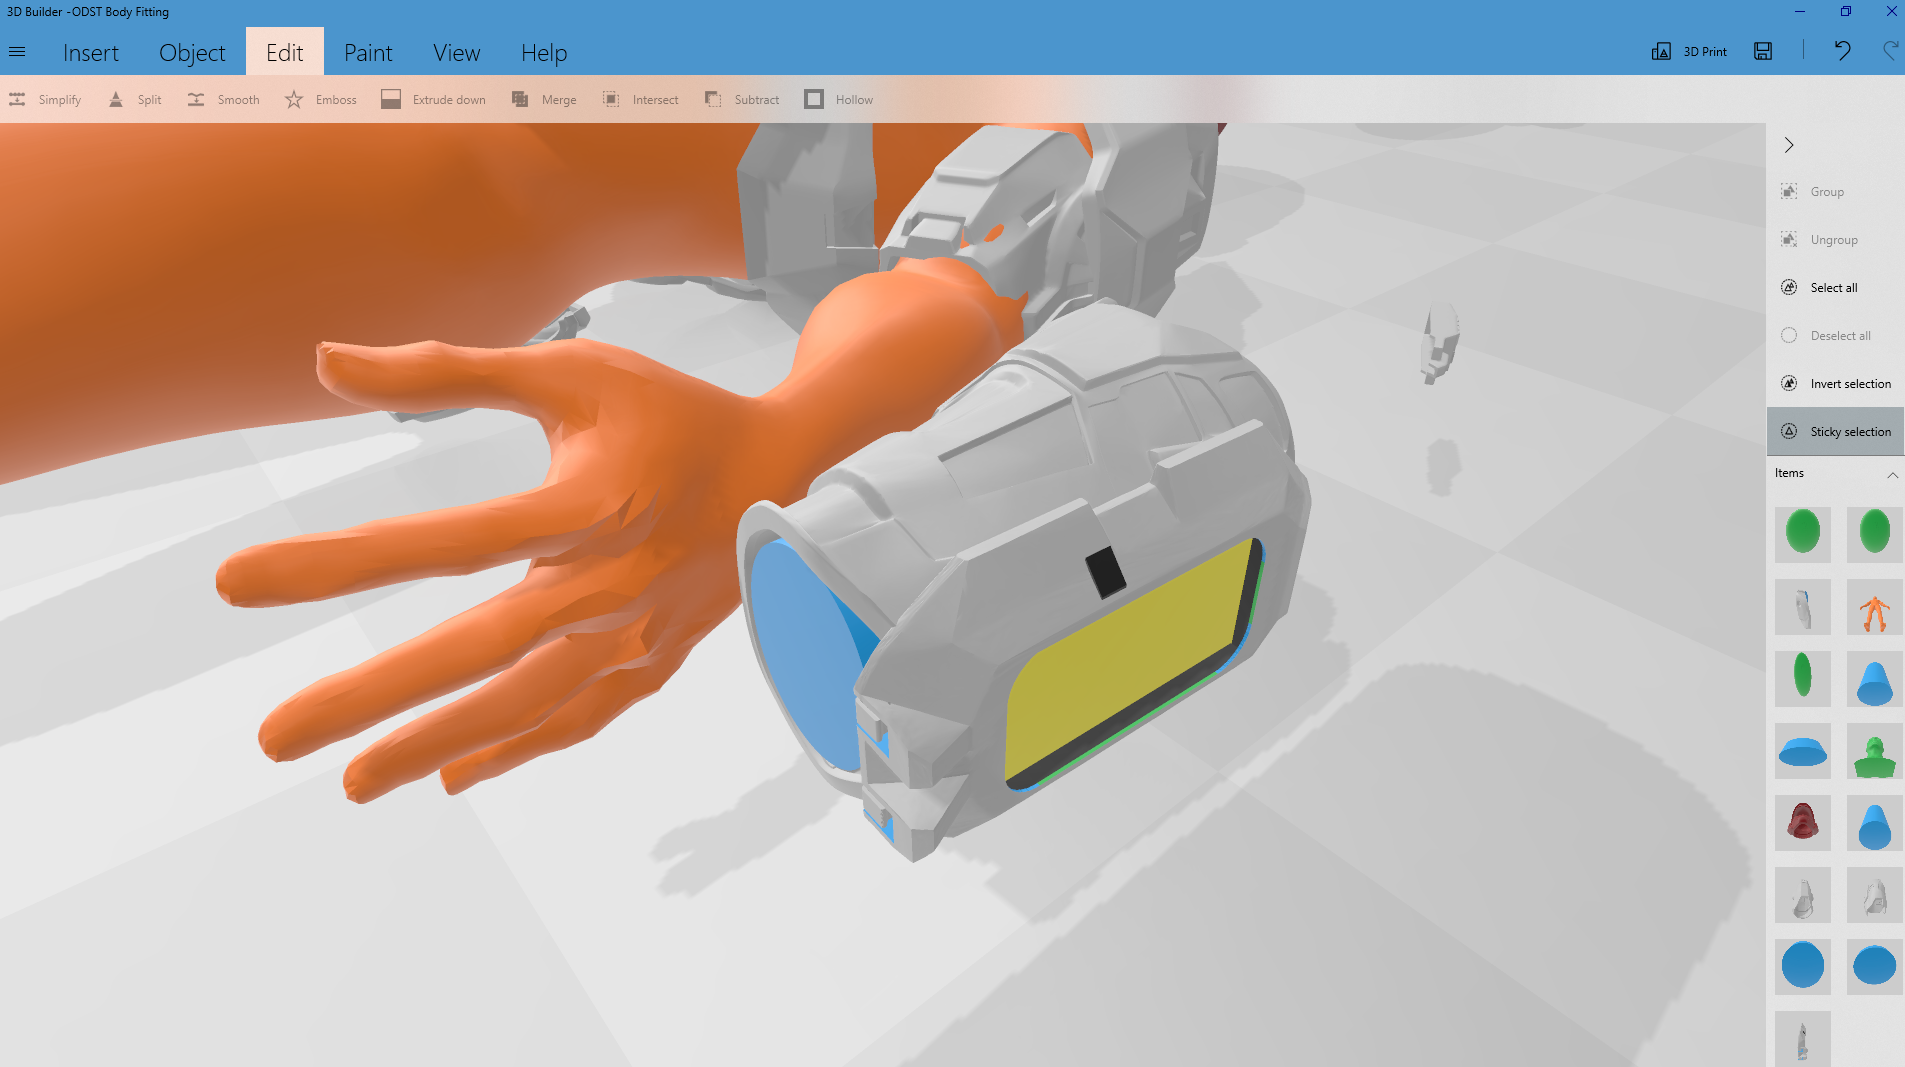
Task: Select the first blue sphere item
Action: pos(1803,966)
